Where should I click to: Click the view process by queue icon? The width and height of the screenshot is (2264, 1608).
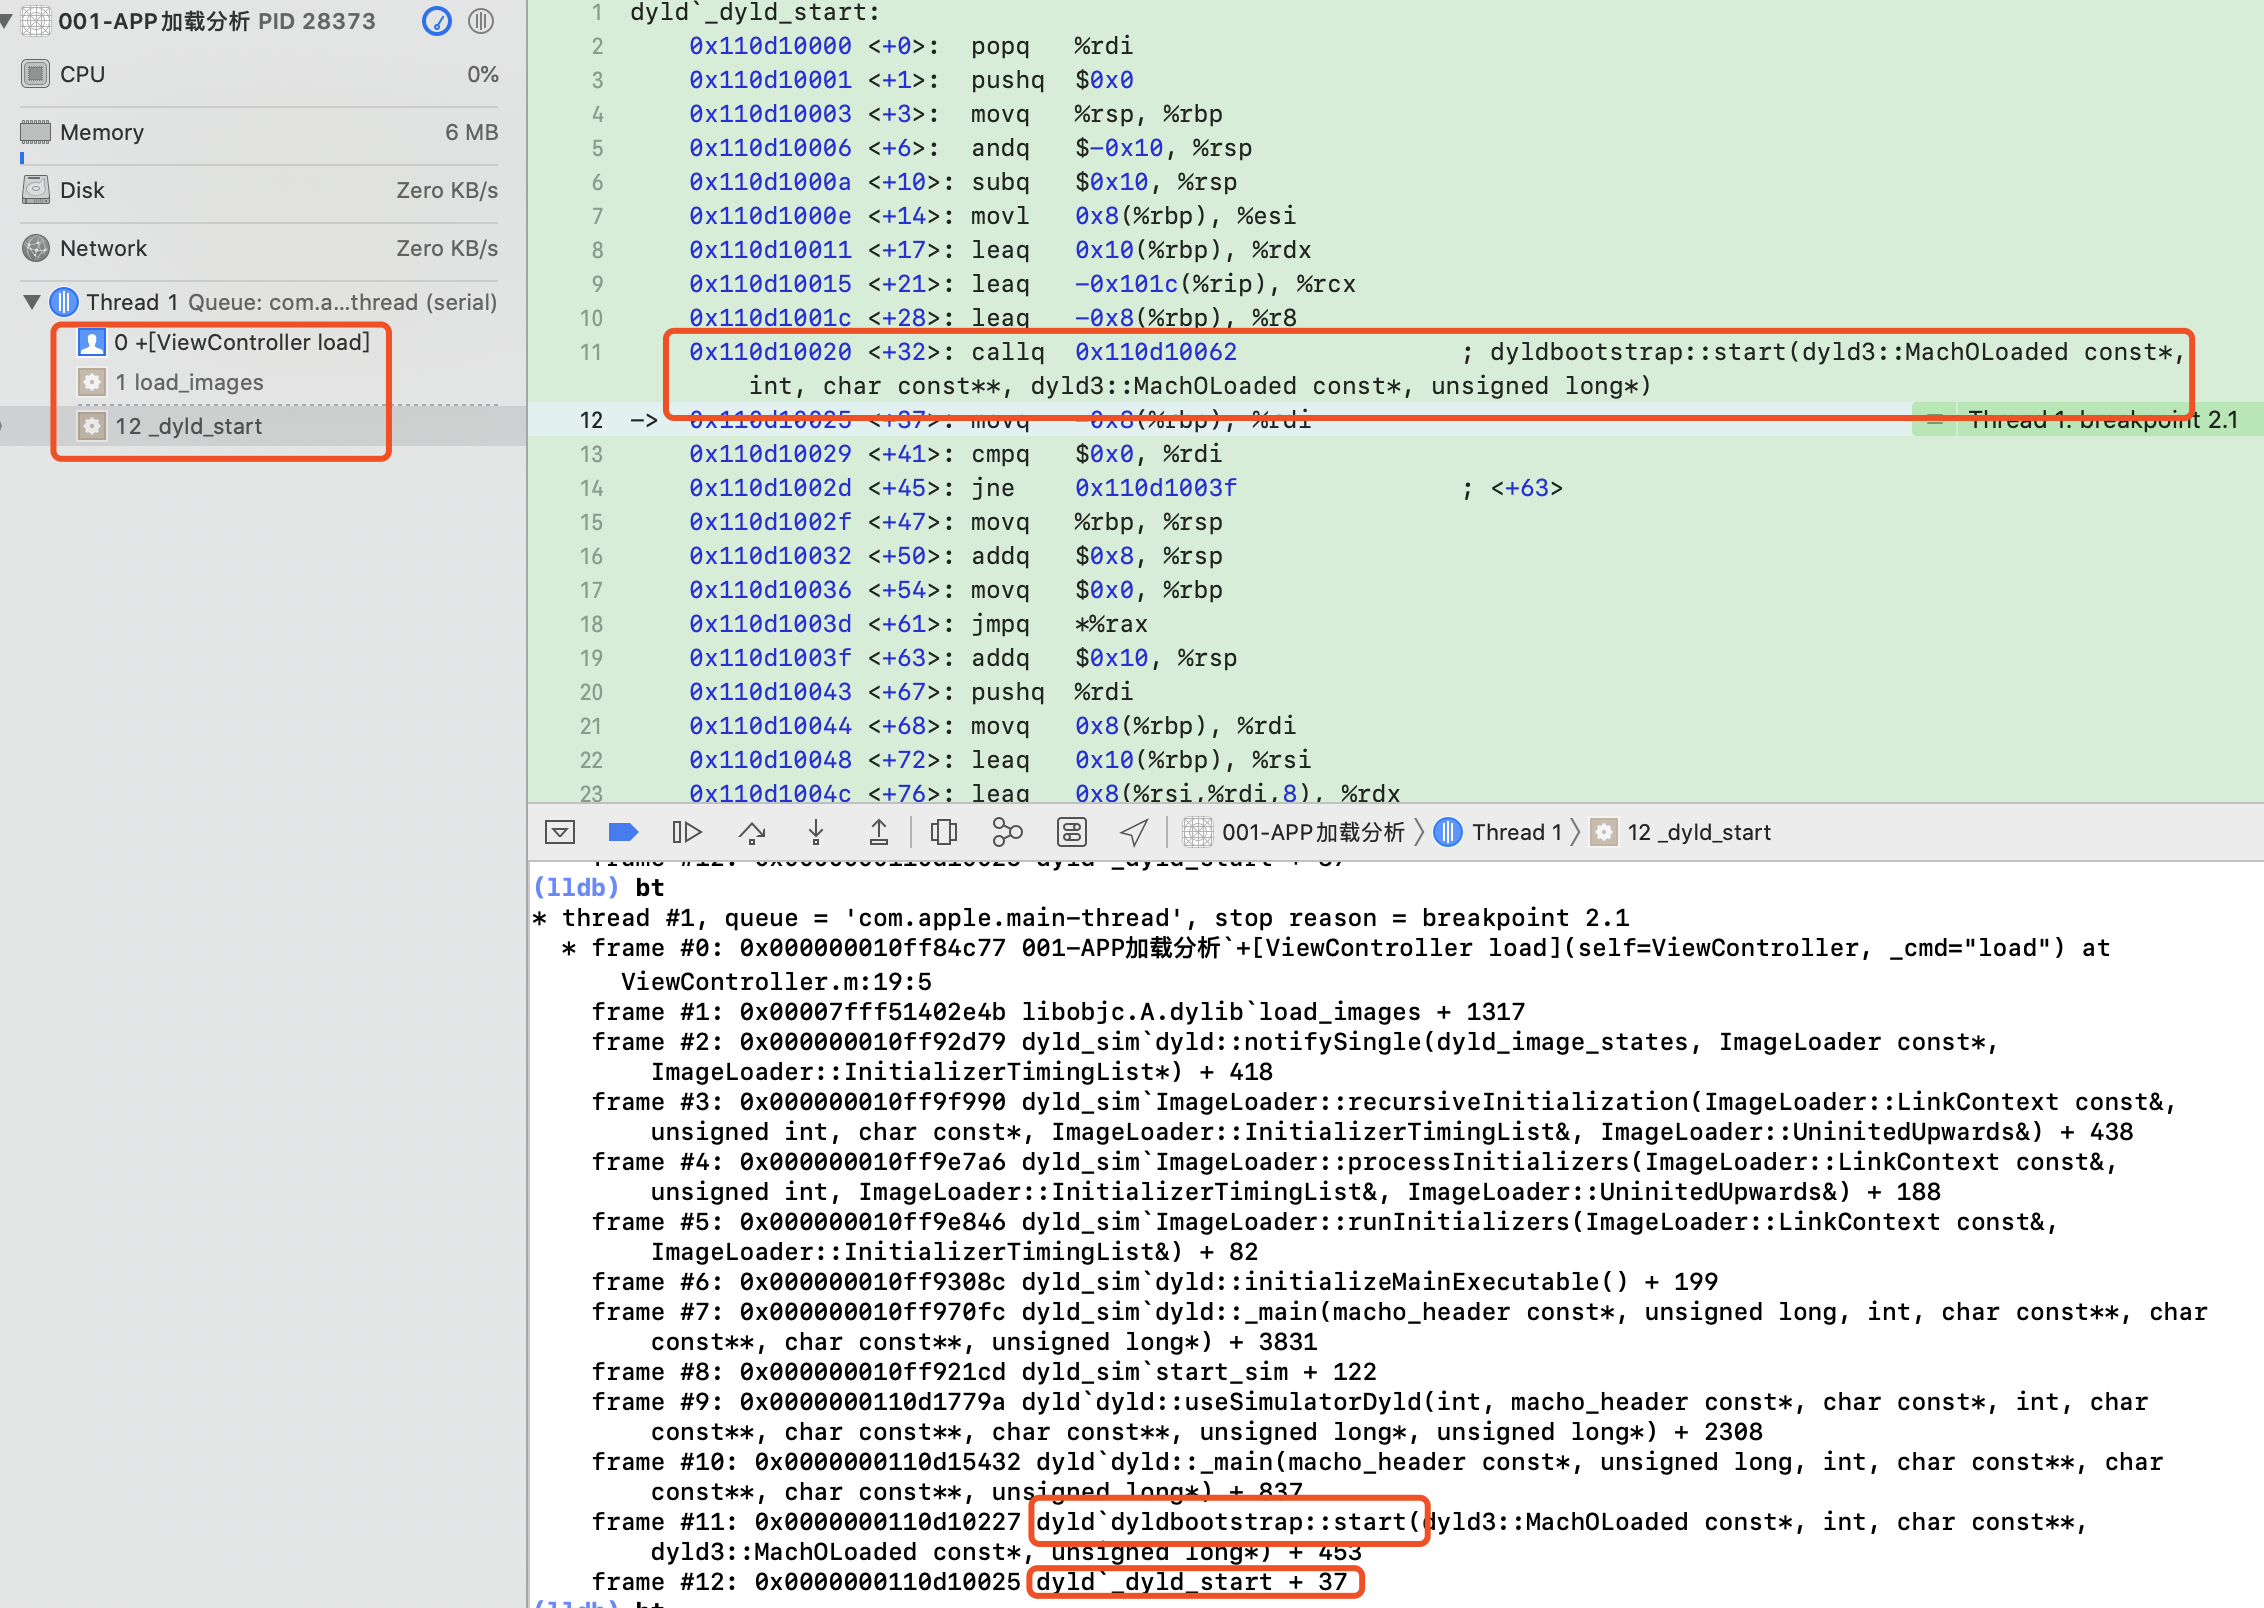pos(481,21)
